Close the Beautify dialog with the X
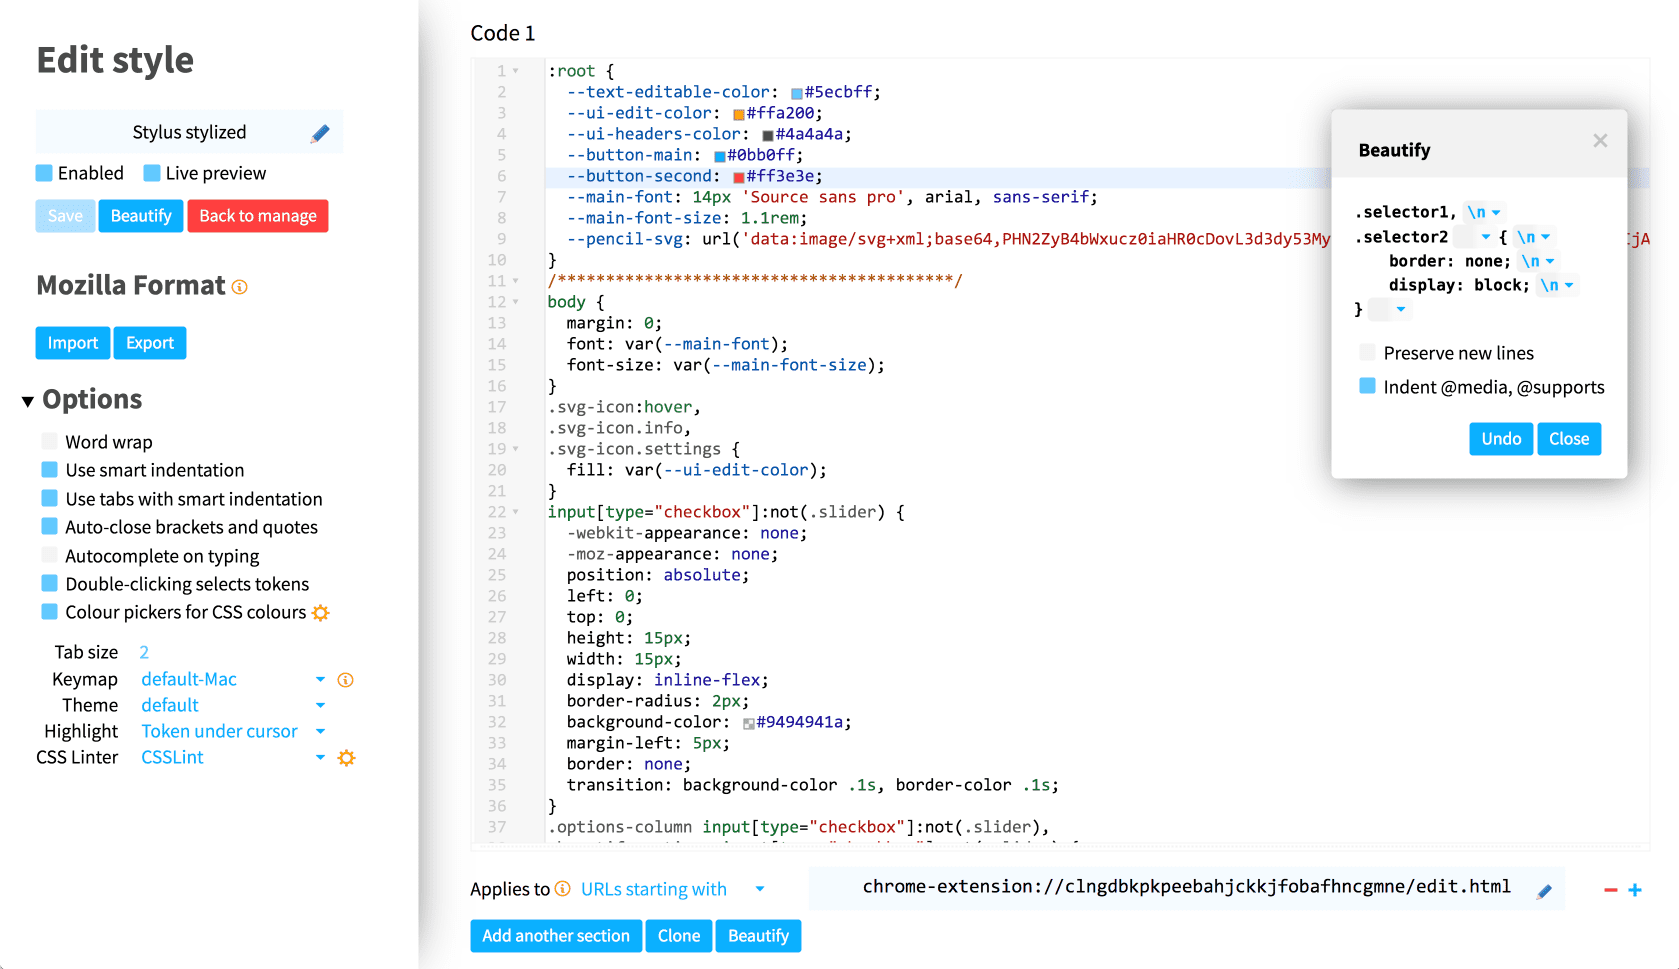 coord(1600,141)
